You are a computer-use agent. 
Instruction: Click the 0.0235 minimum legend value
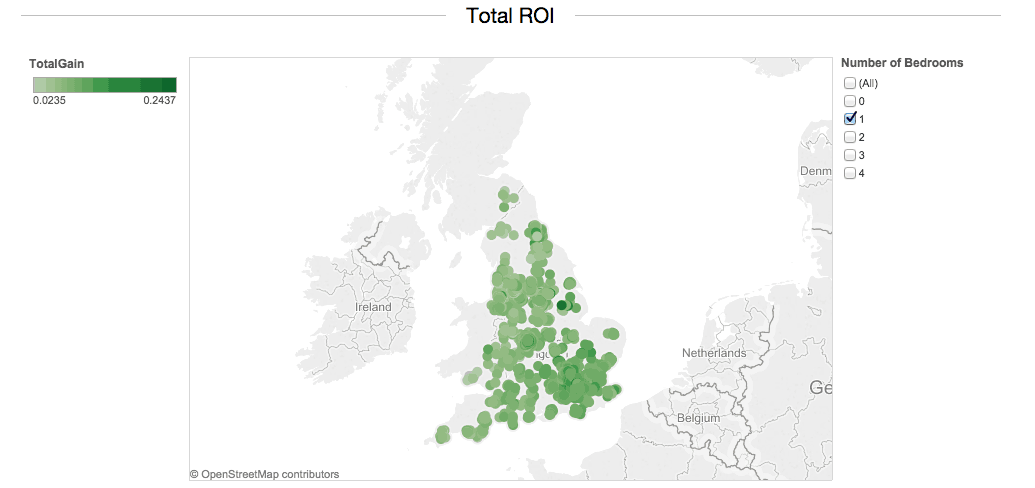click(x=49, y=100)
